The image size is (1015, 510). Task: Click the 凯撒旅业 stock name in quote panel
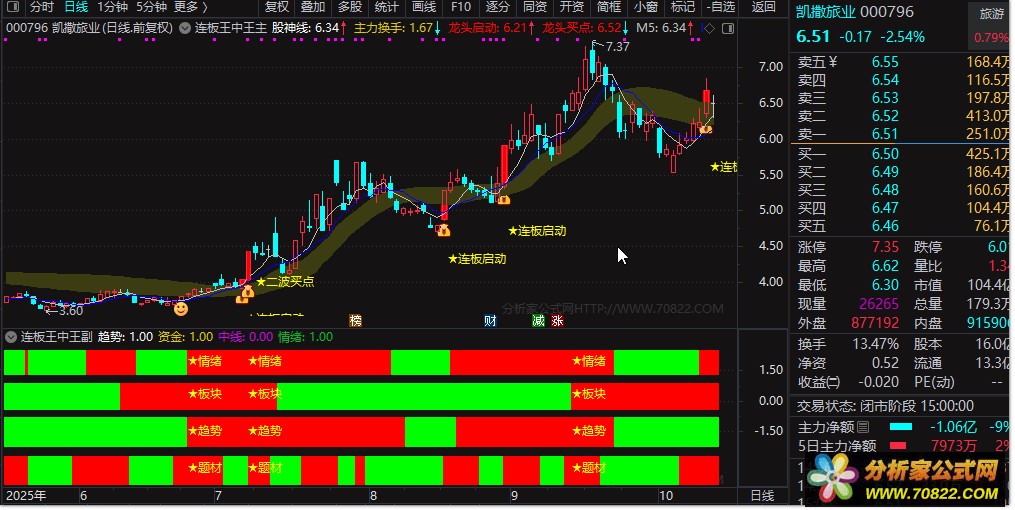click(x=827, y=12)
